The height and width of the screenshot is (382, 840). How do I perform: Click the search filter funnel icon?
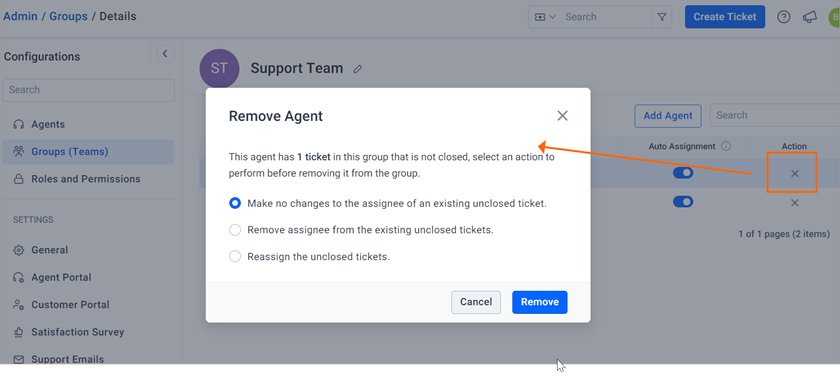coord(662,17)
